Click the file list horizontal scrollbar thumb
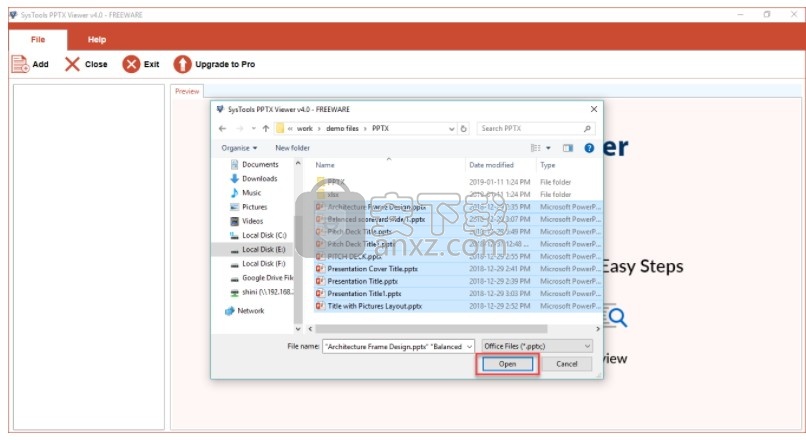The width and height of the screenshot is (806, 440). 431,328
